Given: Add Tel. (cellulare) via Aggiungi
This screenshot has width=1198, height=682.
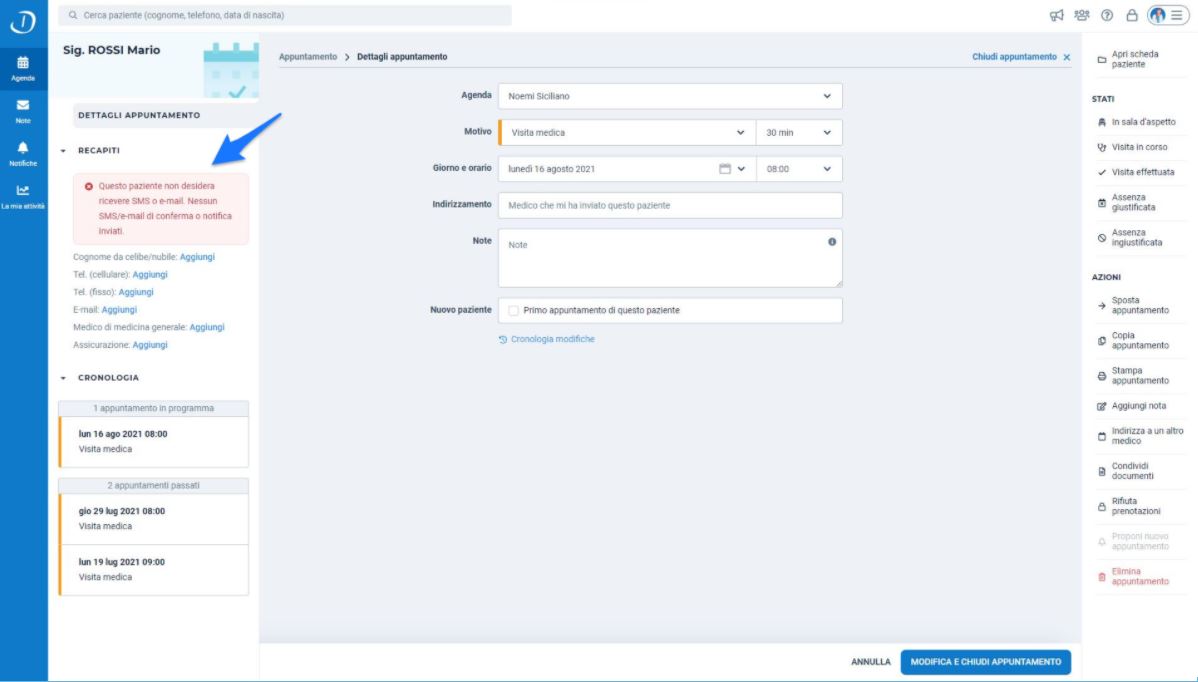Looking at the screenshot, I should tap(150, 275).
